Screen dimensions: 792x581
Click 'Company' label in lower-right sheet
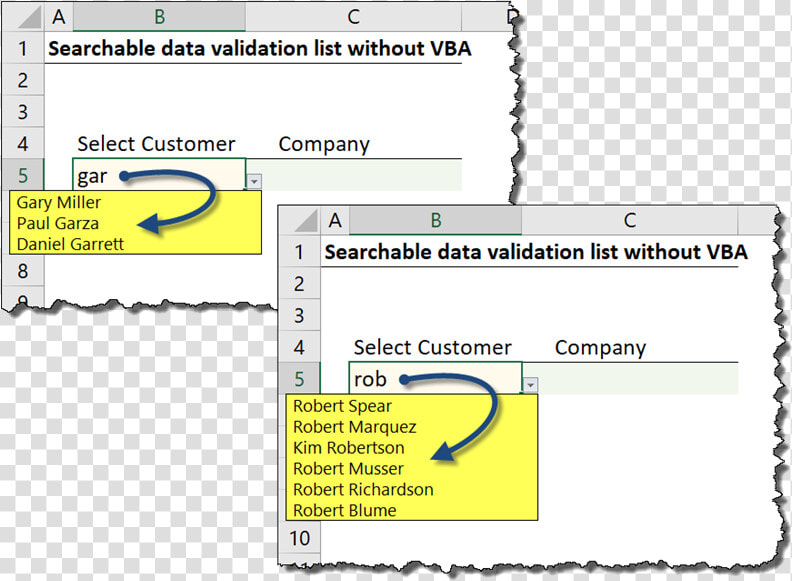pyautogui.click(x=600, y=348)
